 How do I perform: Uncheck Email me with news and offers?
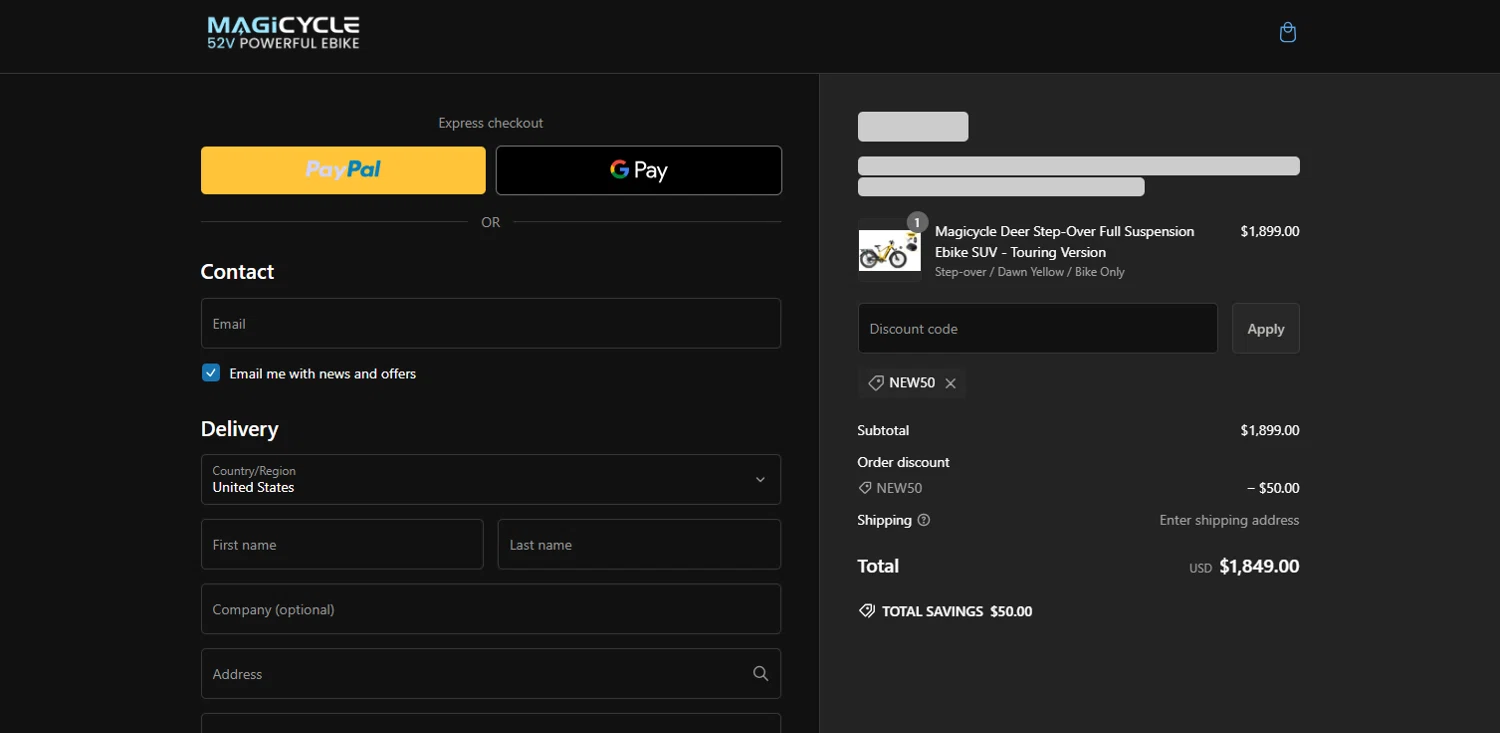[x=211, y=373]
